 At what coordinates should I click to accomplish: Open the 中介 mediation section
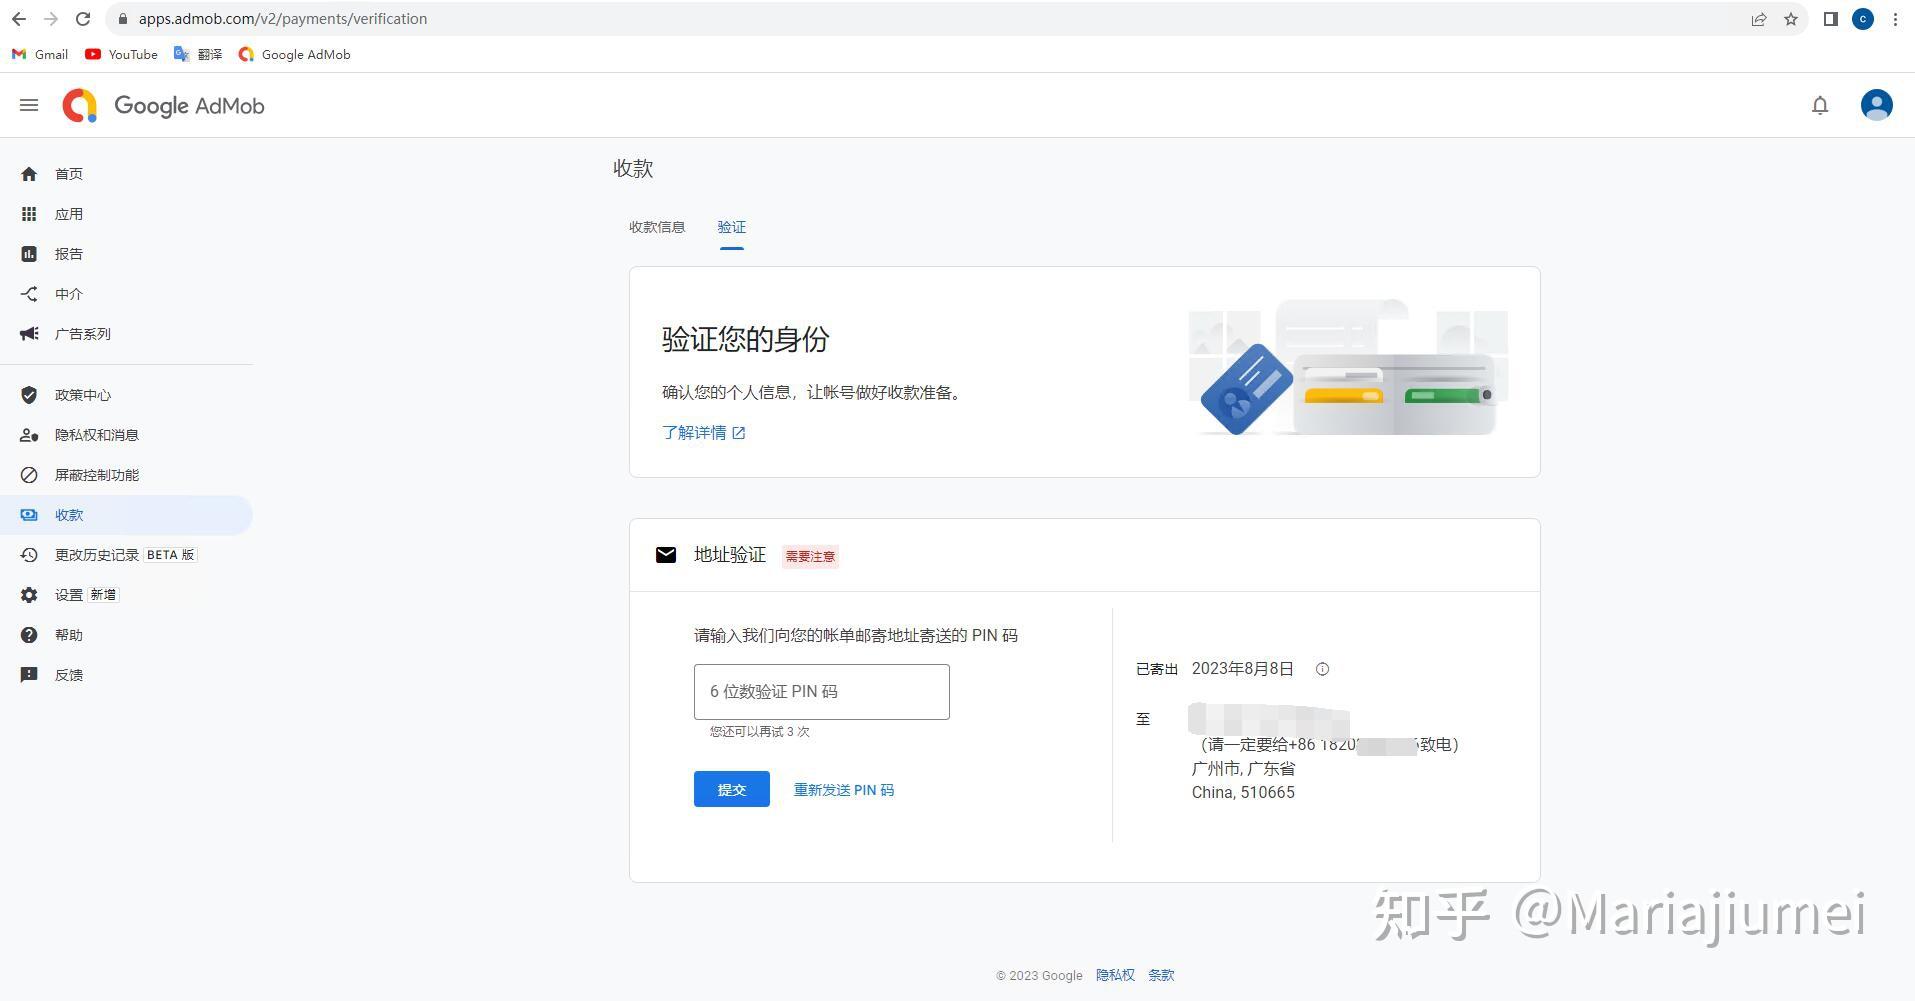(69, 293)
